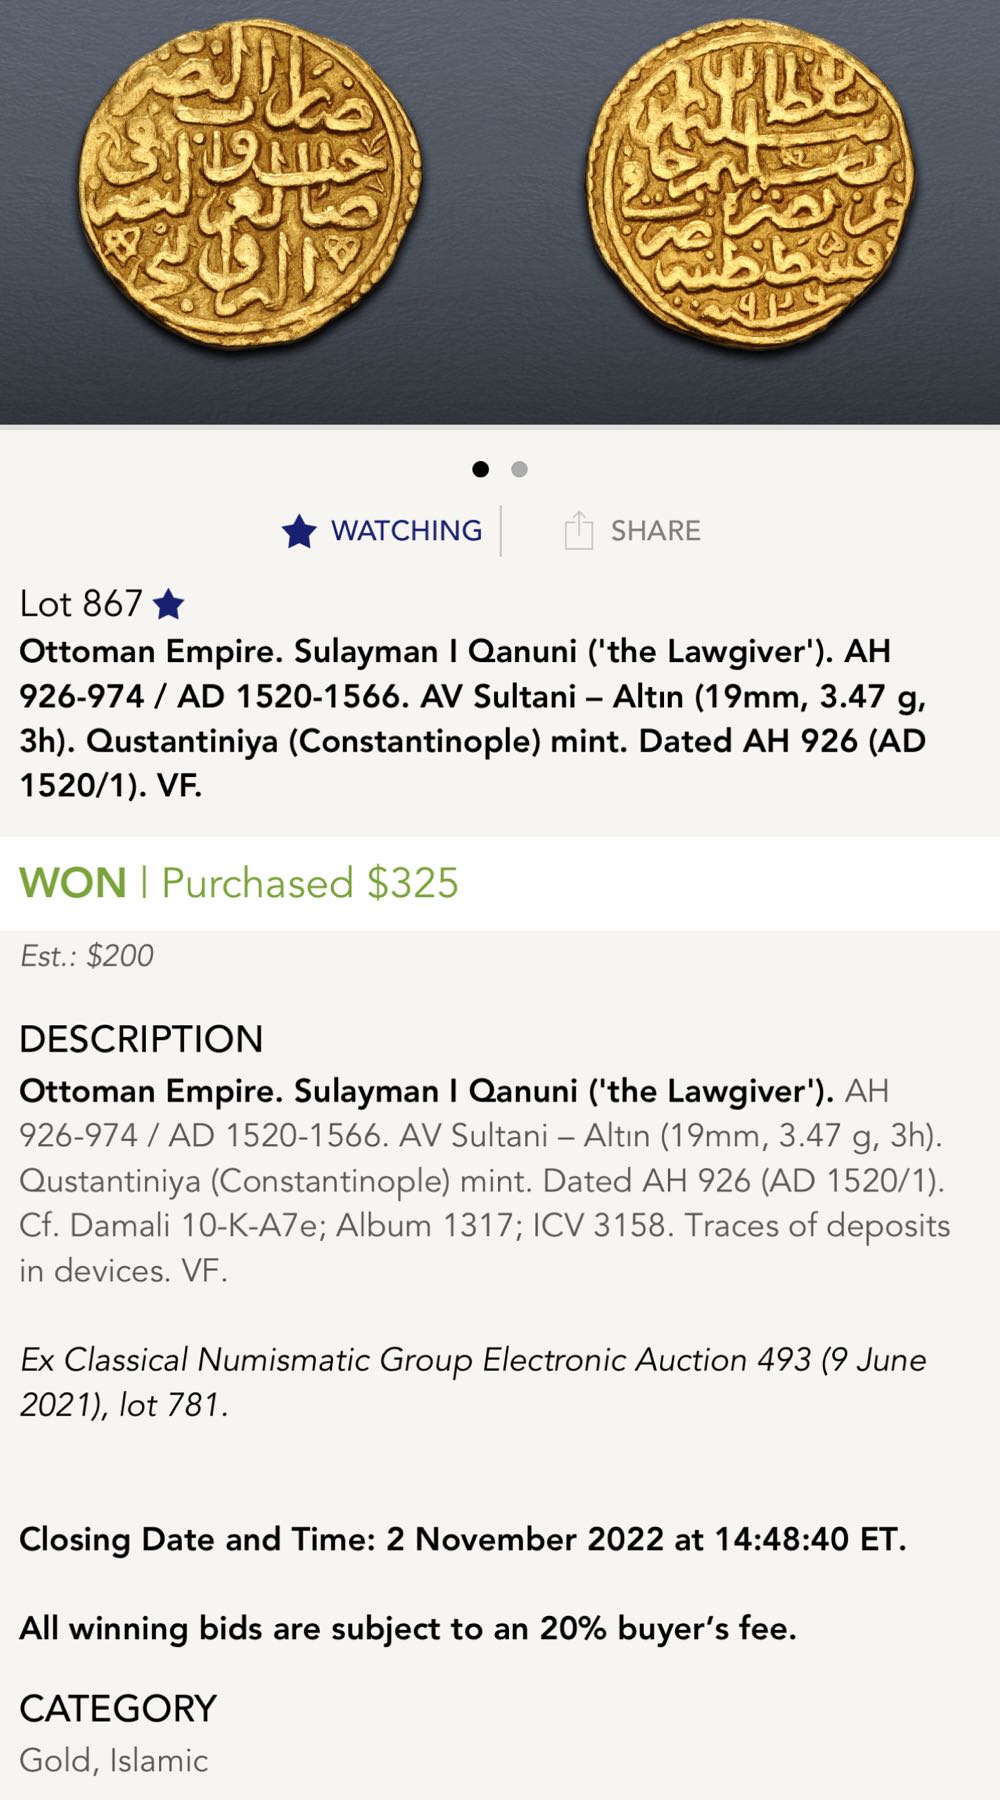
Task: Click the blue star beside Lot 867
Action: tap(169, 604)
